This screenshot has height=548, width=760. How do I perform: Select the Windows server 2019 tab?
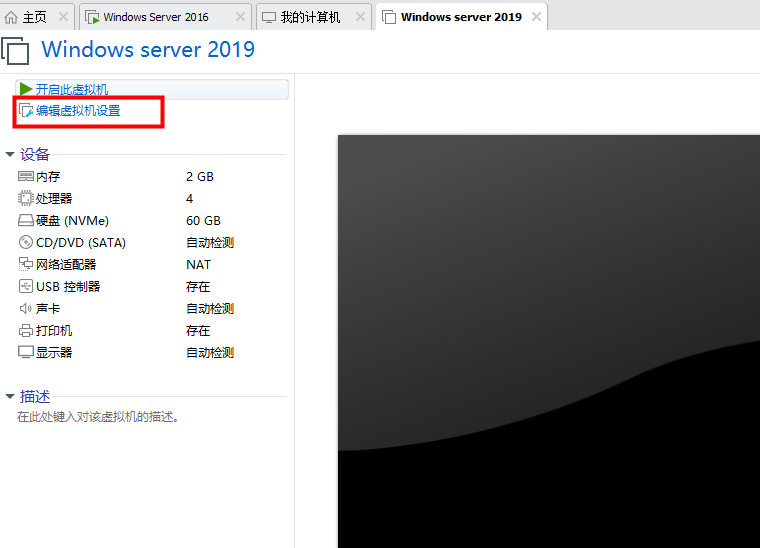(461, 17)
